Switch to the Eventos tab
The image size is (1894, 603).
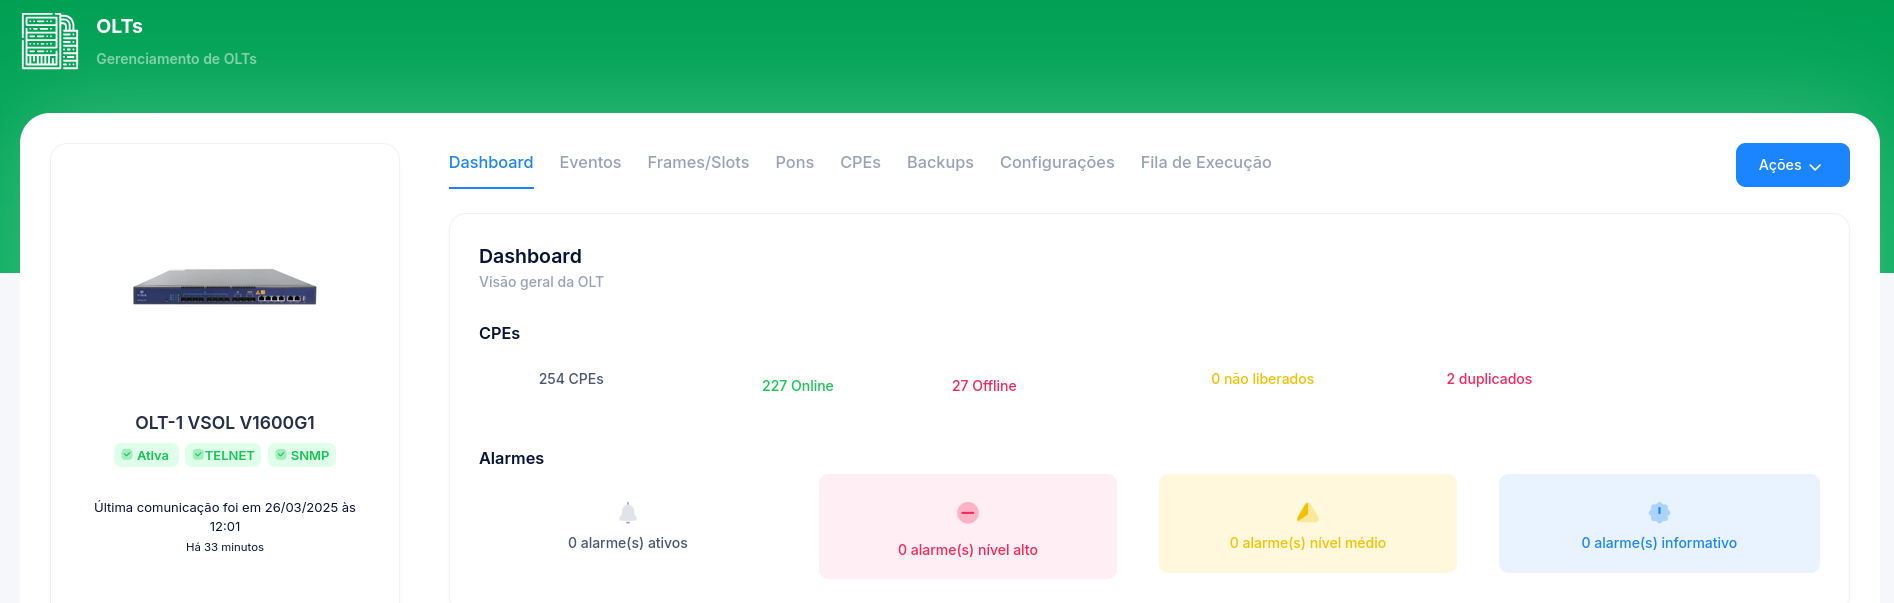(x=590, y=163)
